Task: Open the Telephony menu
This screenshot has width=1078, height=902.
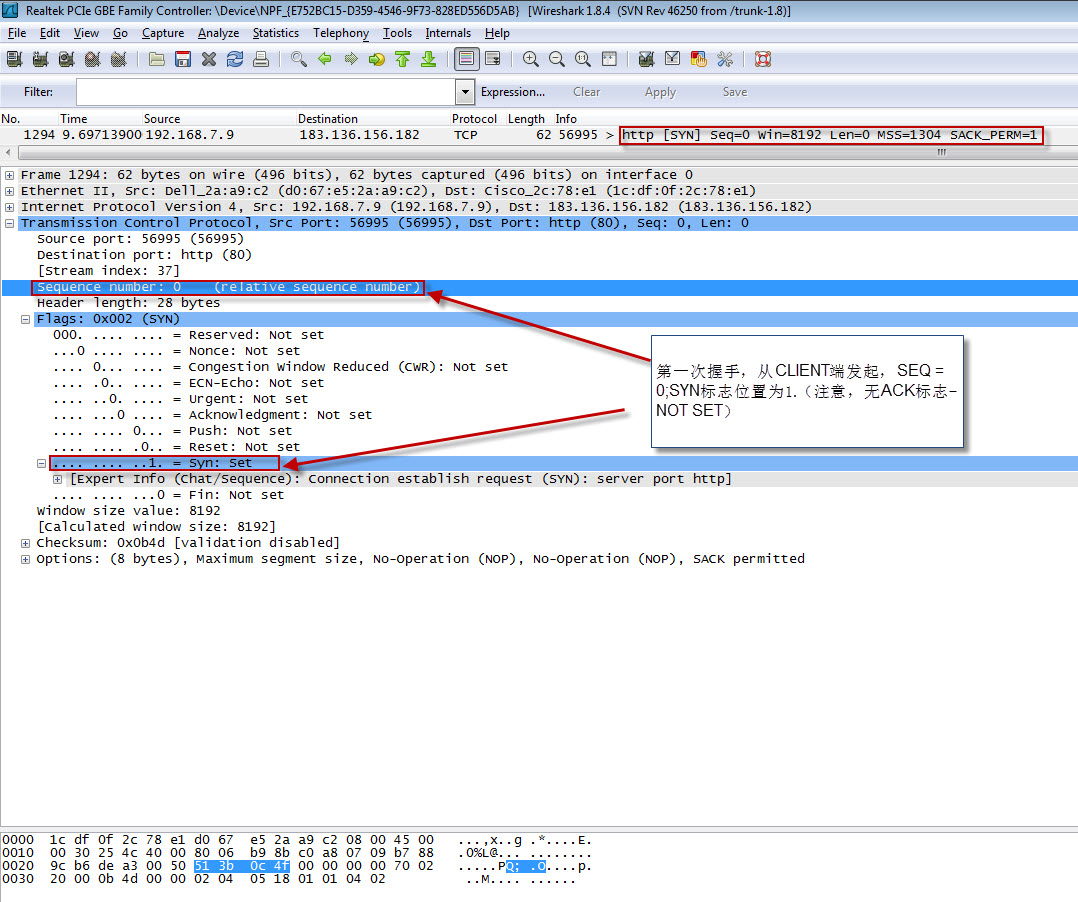Action: (341, 33)
